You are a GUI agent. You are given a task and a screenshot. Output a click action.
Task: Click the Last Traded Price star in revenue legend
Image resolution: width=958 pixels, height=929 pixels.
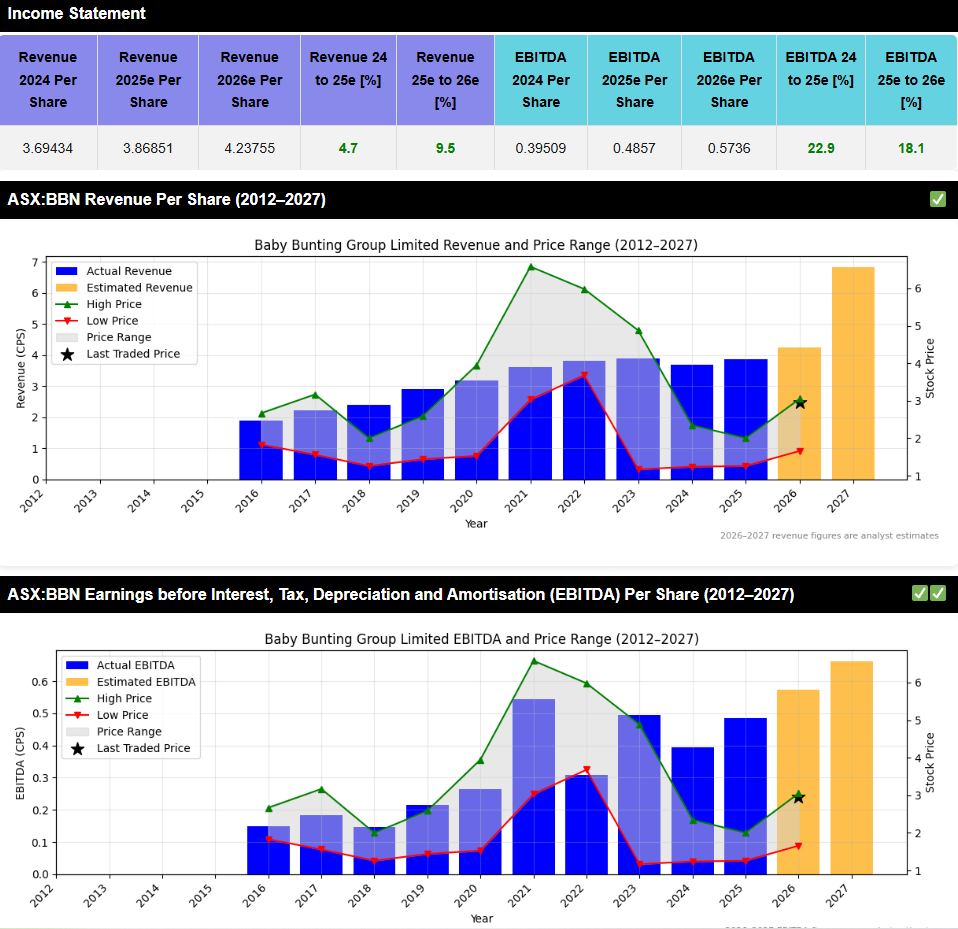(x=69, y=354)
